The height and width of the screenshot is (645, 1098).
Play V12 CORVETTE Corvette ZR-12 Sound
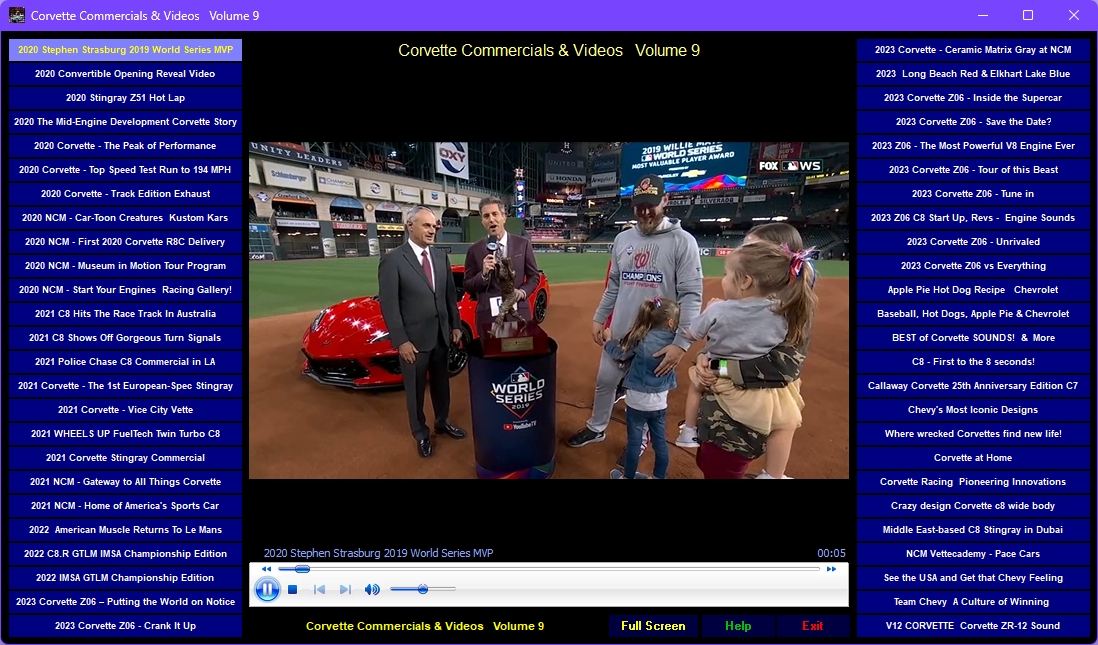coord(973,625)
